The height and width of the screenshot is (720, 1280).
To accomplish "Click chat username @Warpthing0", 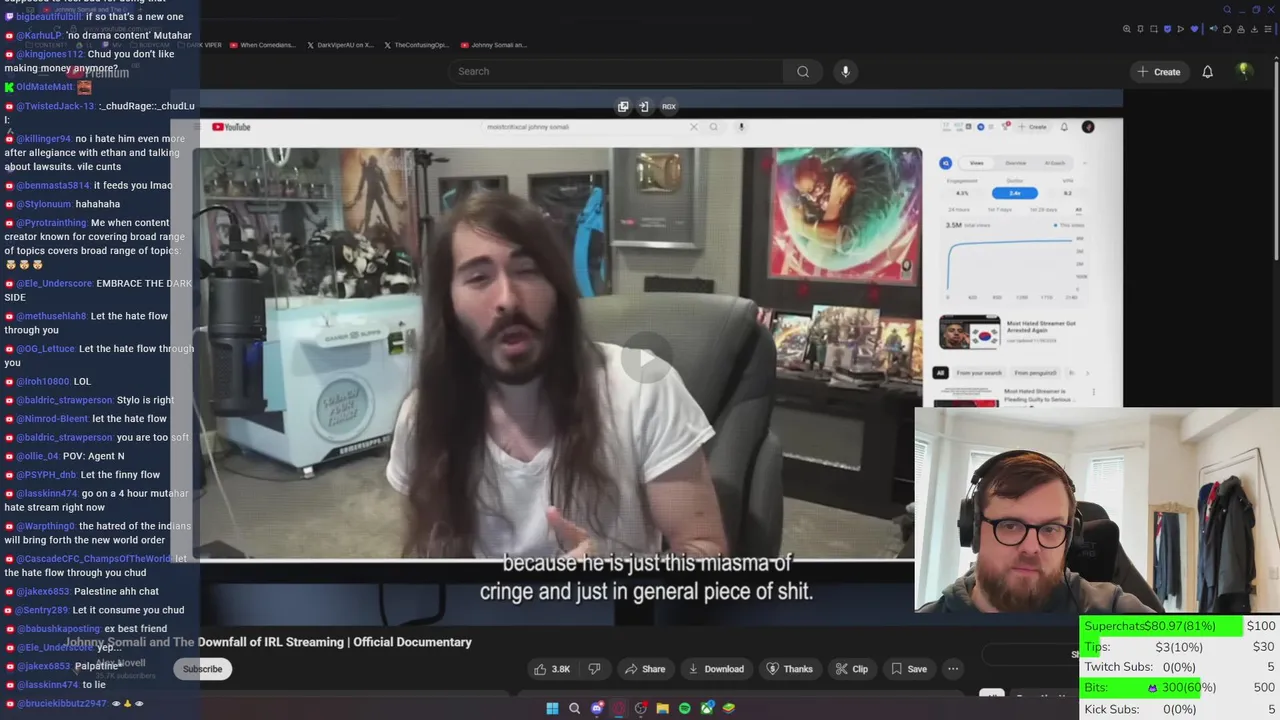I will click(x=45, y=526).
